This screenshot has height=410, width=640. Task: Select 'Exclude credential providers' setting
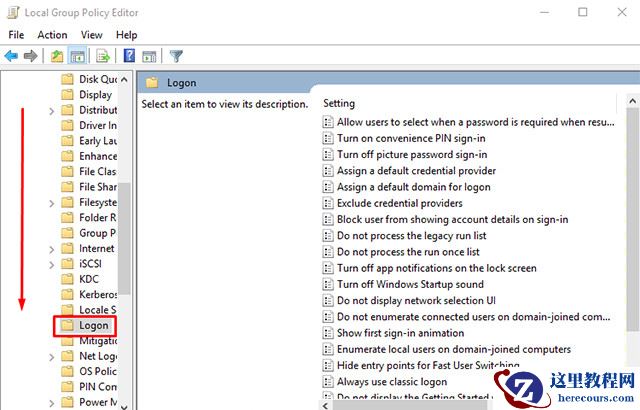point(392,203)
